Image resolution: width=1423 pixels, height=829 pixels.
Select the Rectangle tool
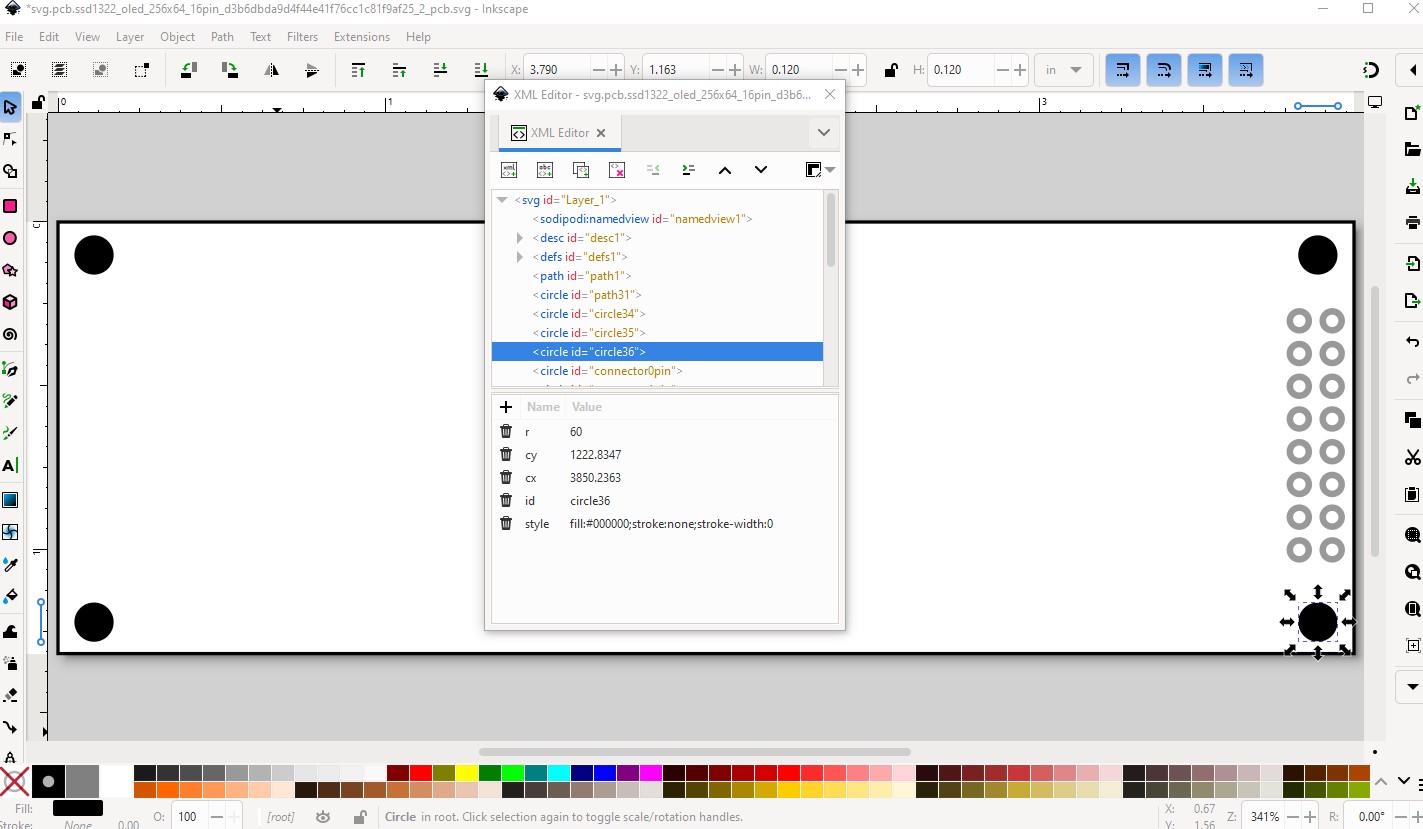(x=10, y=206)
